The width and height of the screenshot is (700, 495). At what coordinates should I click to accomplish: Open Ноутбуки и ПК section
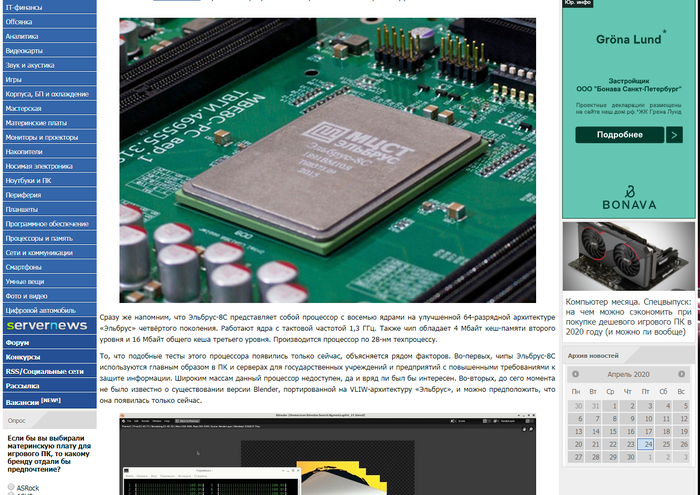coord(50,180)
